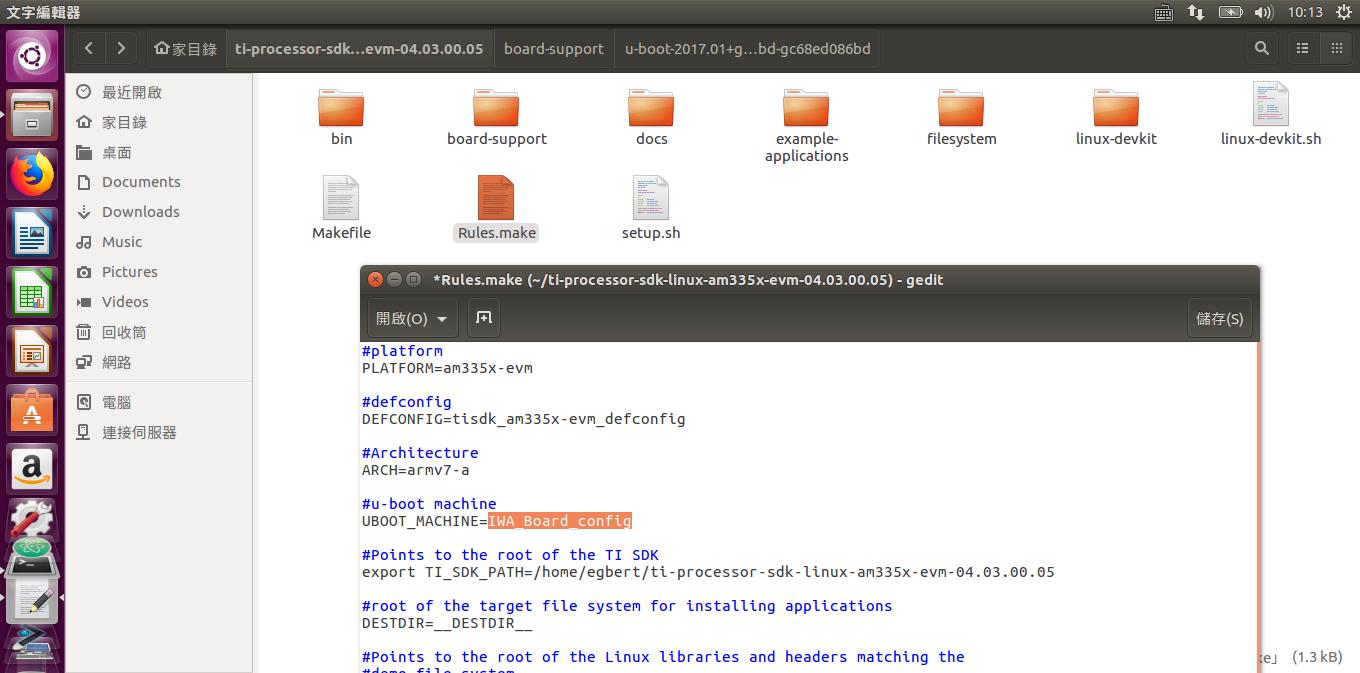Open 電腦 in the sidebar
This screenshot has height=673, width=1360.
tap(159, 402)
